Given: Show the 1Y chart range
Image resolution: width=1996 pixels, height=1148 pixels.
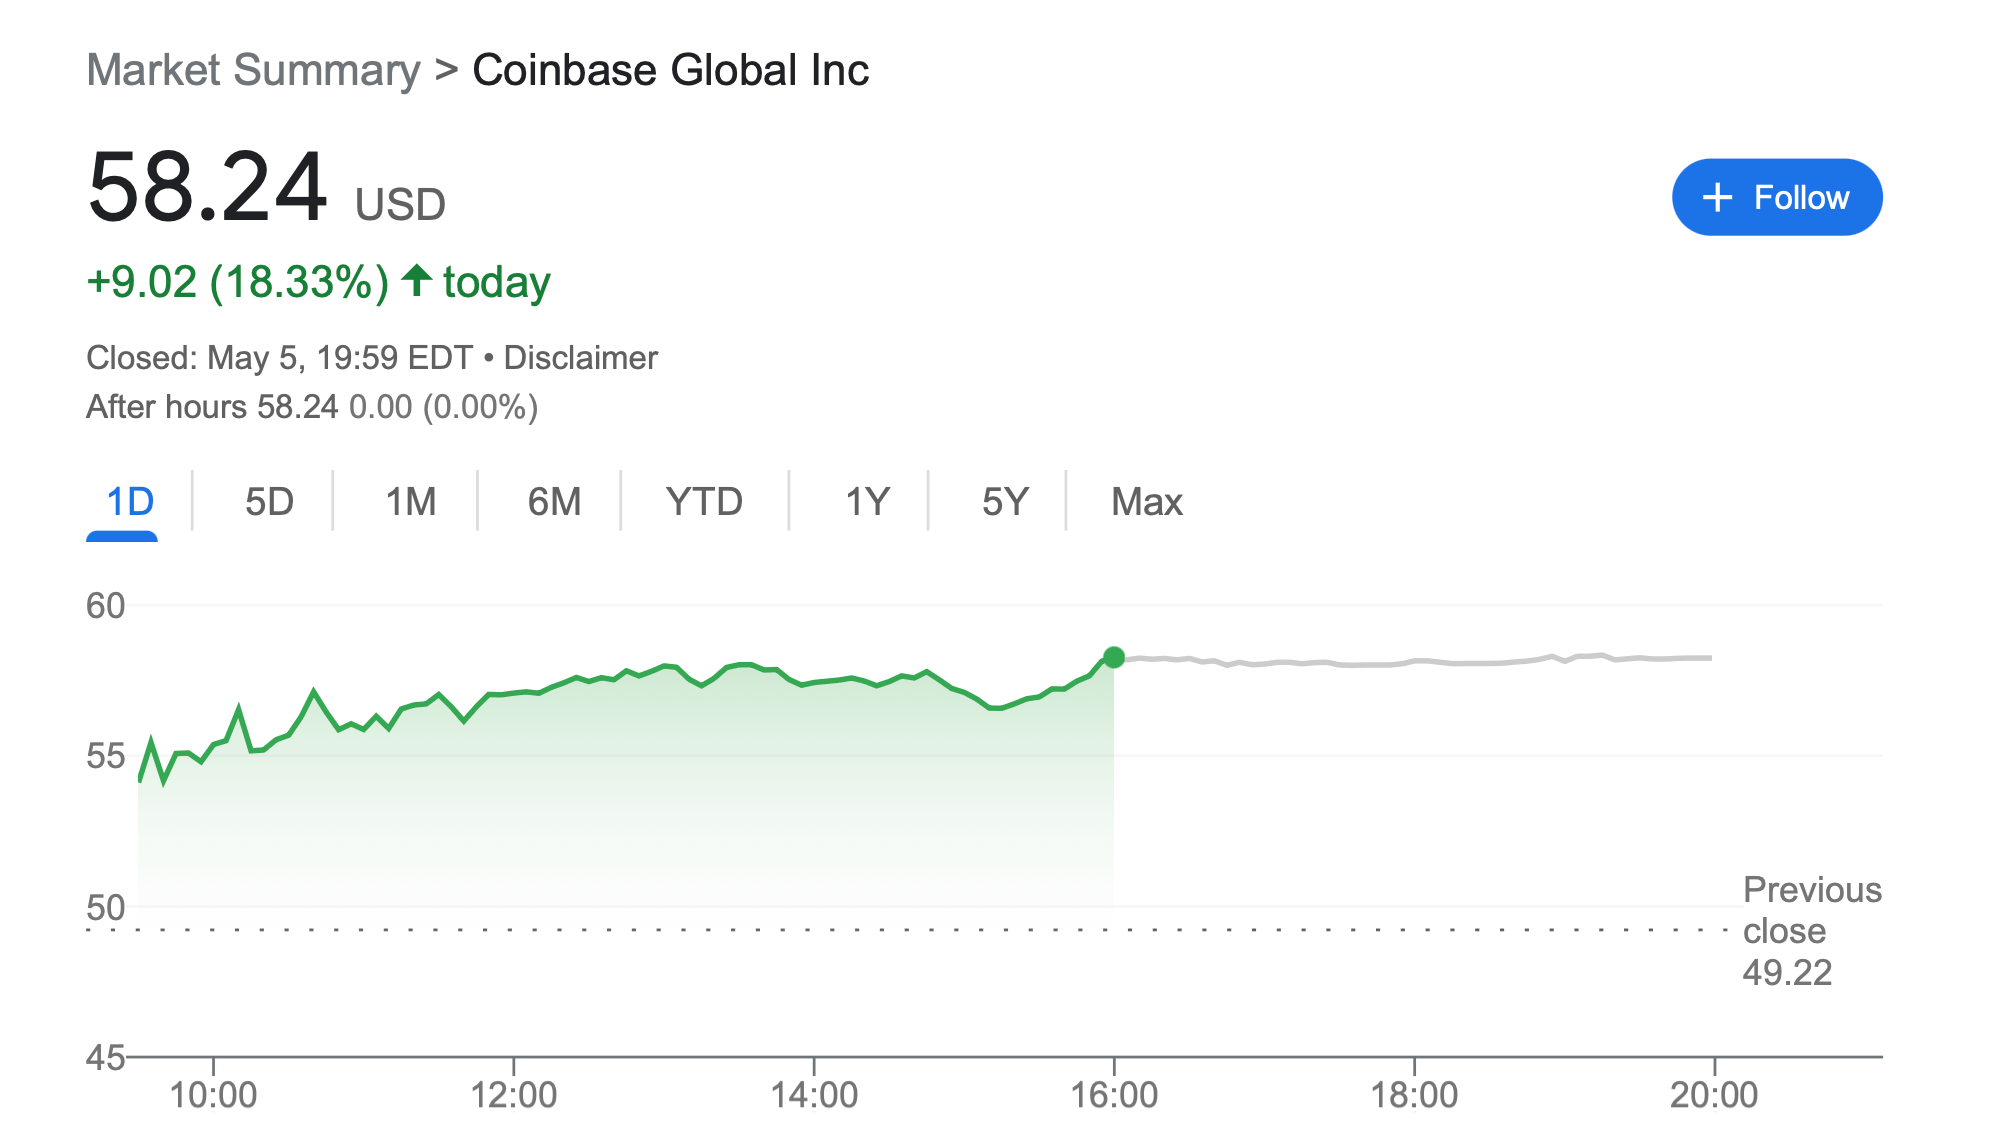Looking at the screenshot, I should [x=866, y=502].
